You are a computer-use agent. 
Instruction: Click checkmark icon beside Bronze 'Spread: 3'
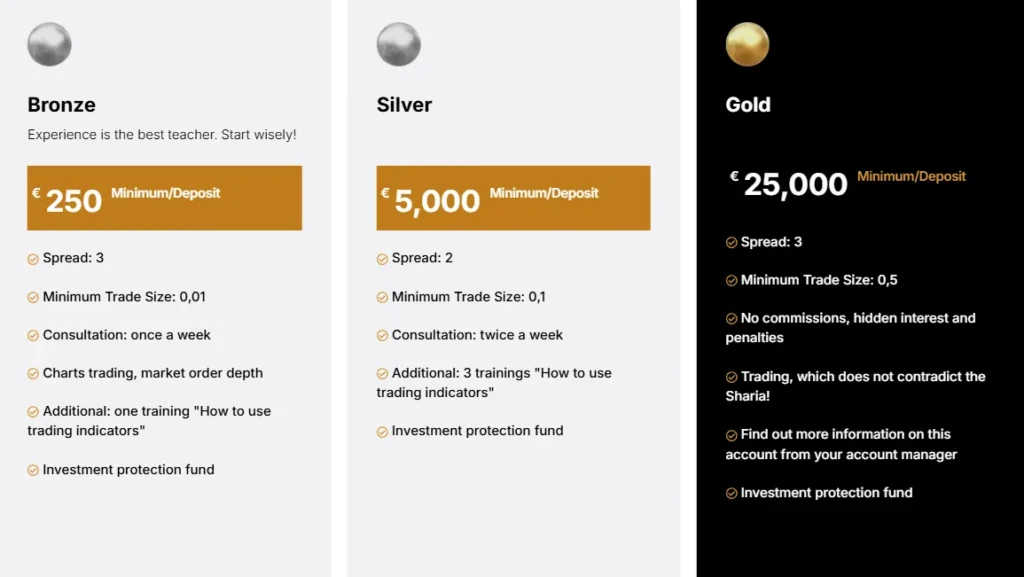click(33, 259)
